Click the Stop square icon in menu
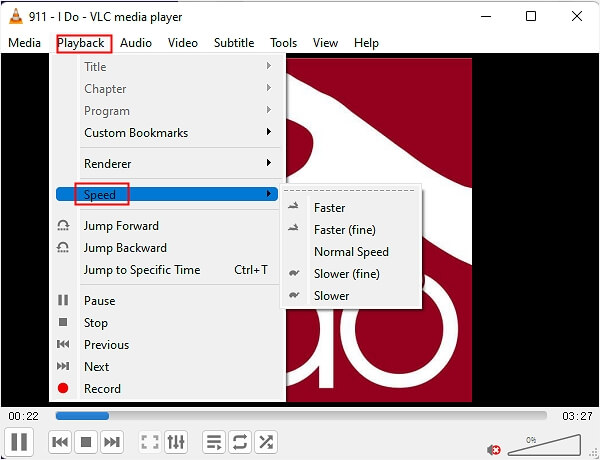Image resolution: width=600 pixels, height=460 pixels. [63, 322]
